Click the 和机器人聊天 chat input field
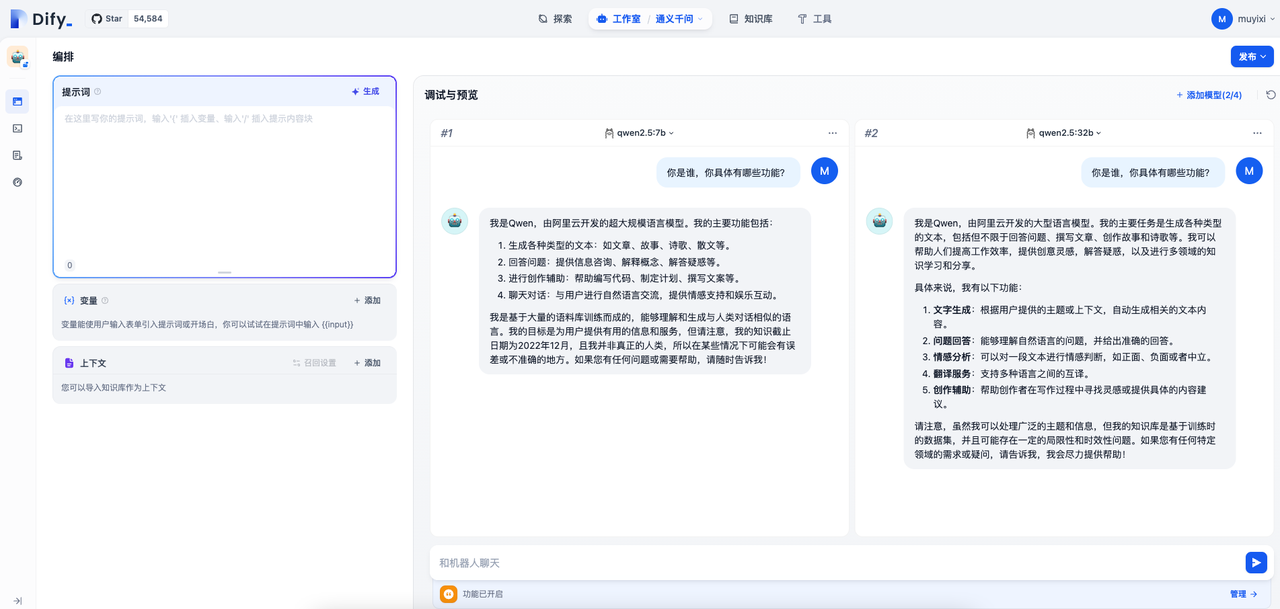Viewport: 1280px width, 609px height. (x=835, y=563)
